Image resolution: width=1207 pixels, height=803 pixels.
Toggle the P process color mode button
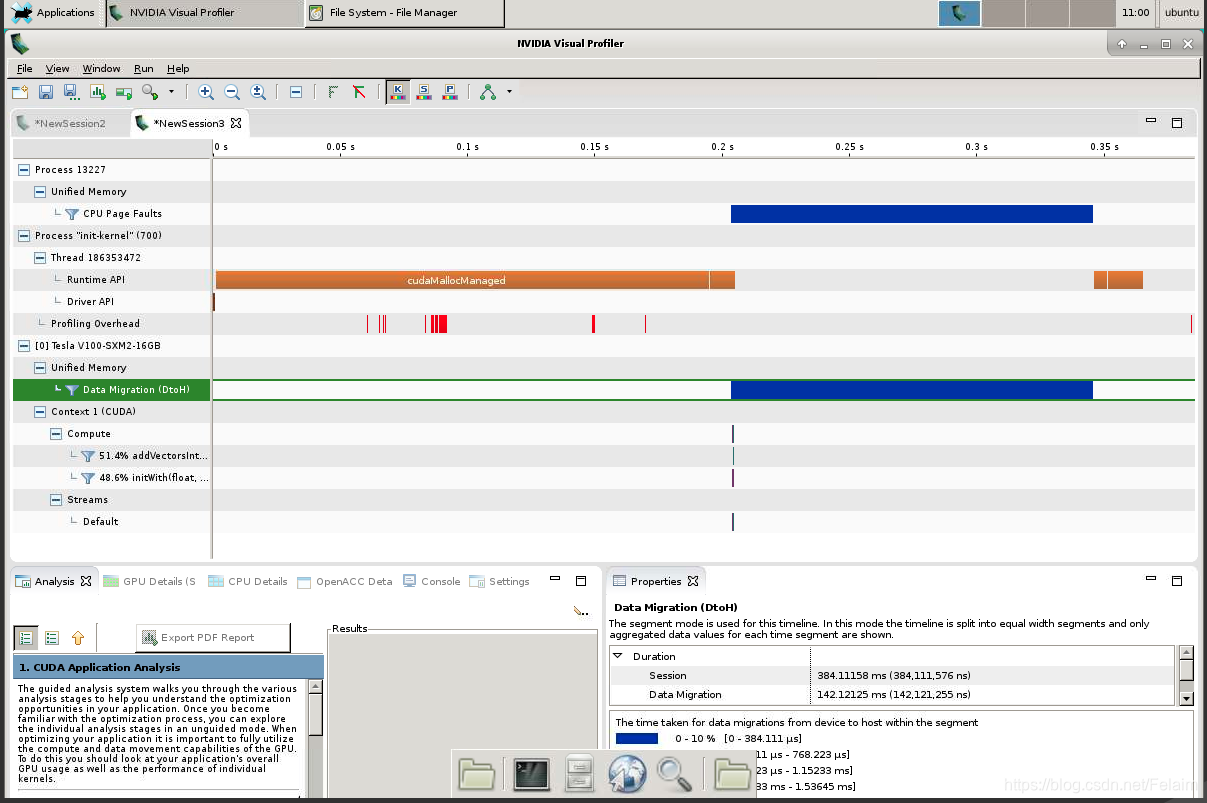[x=450, y=92]
